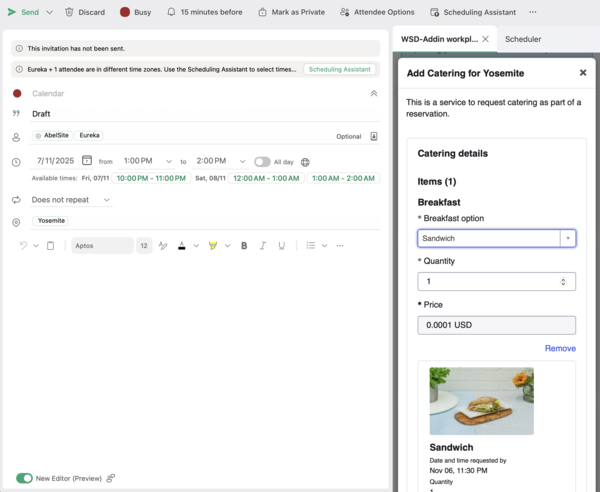Click the Price field 0.0001 USD
This screenshot has width=600, height=492.
496,325
